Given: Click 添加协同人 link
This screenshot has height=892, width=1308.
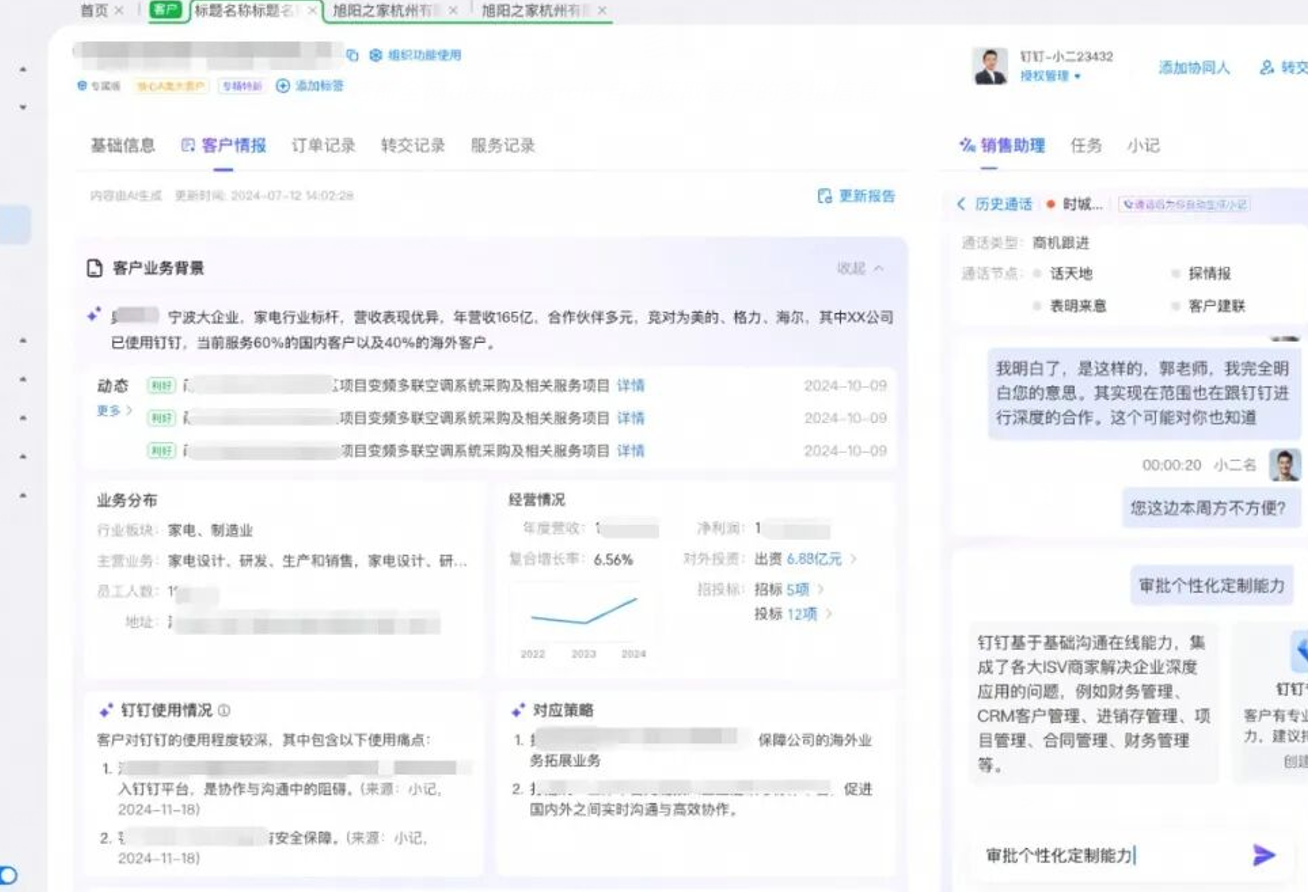Looking at the screenshot, I should (1194, 67).
